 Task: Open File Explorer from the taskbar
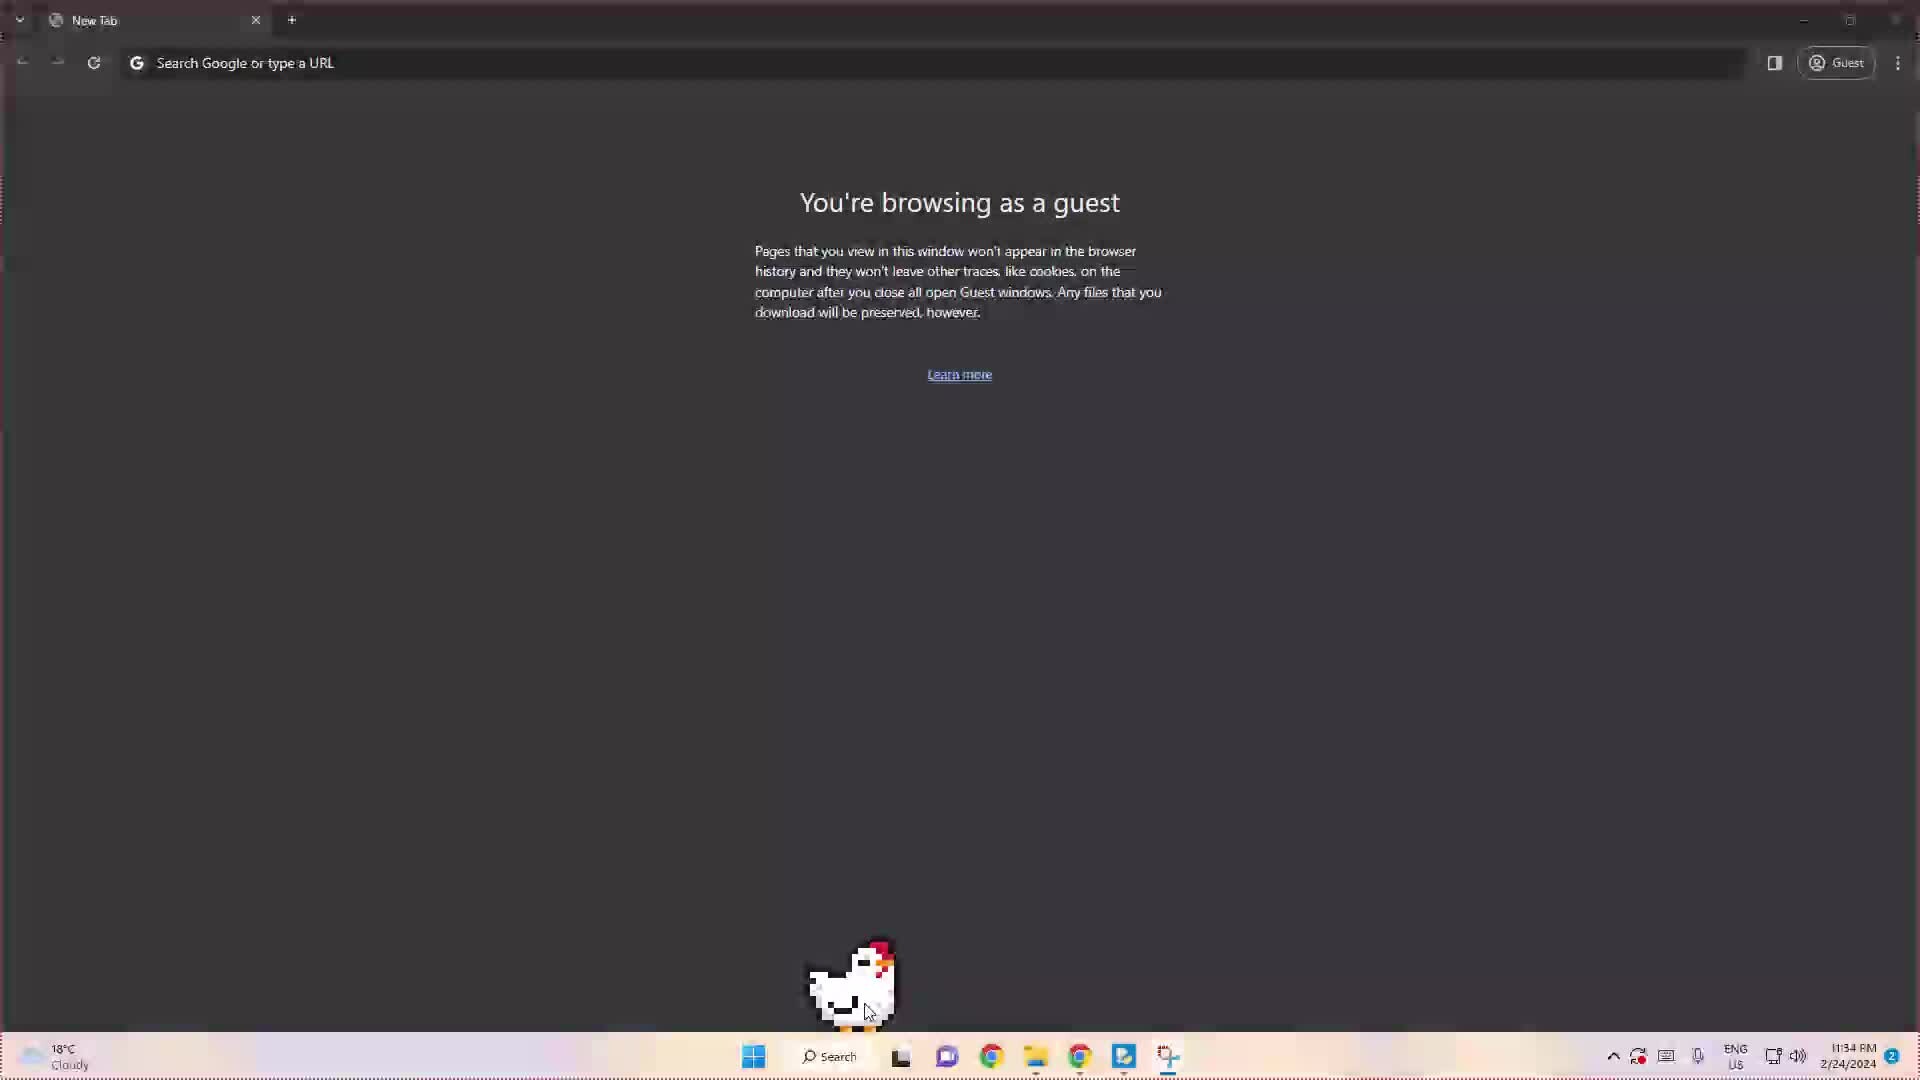[x=1035, y=1056]
